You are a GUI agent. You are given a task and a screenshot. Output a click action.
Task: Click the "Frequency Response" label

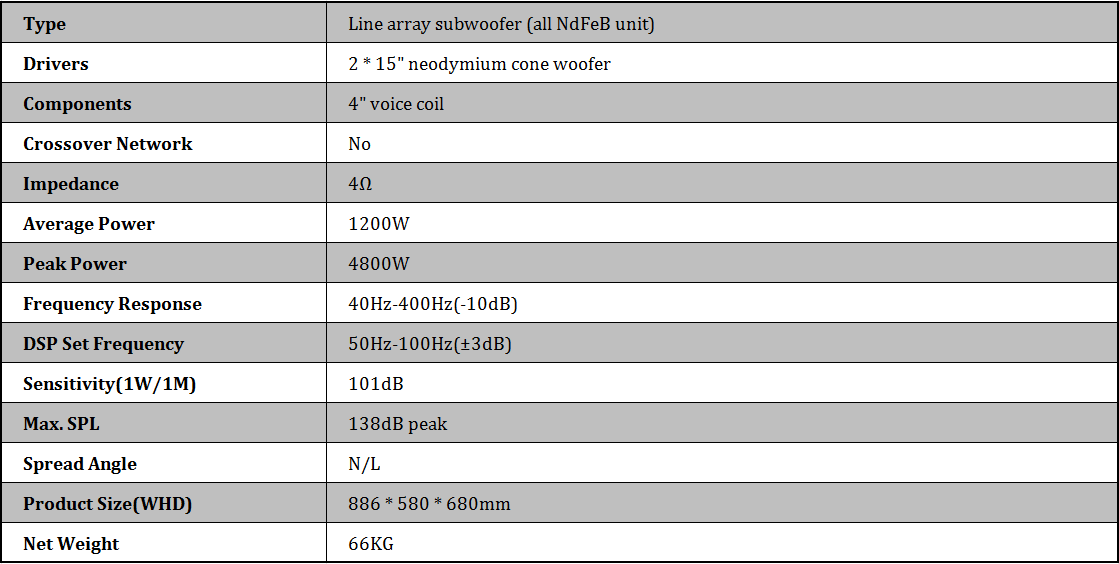pos(112,304)
